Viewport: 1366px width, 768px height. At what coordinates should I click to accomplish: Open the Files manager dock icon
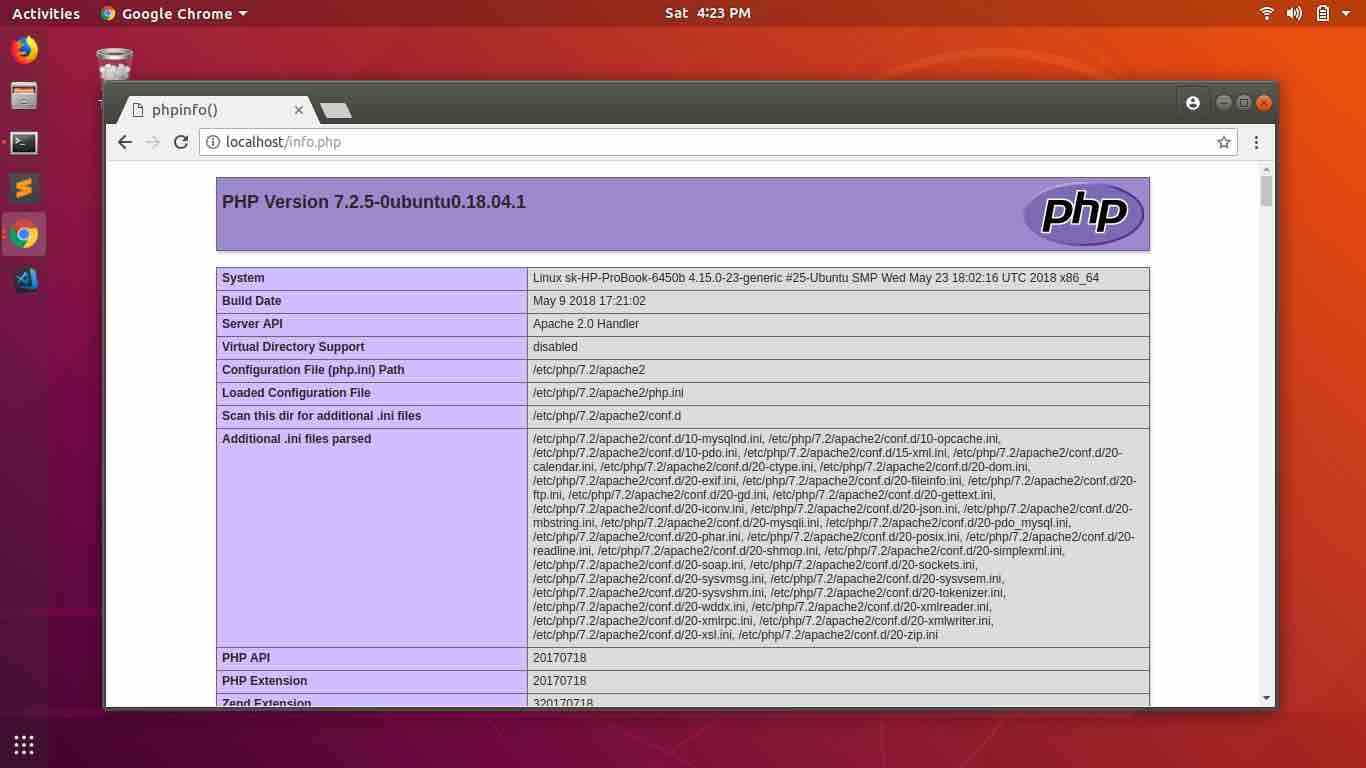pos(24,96)
